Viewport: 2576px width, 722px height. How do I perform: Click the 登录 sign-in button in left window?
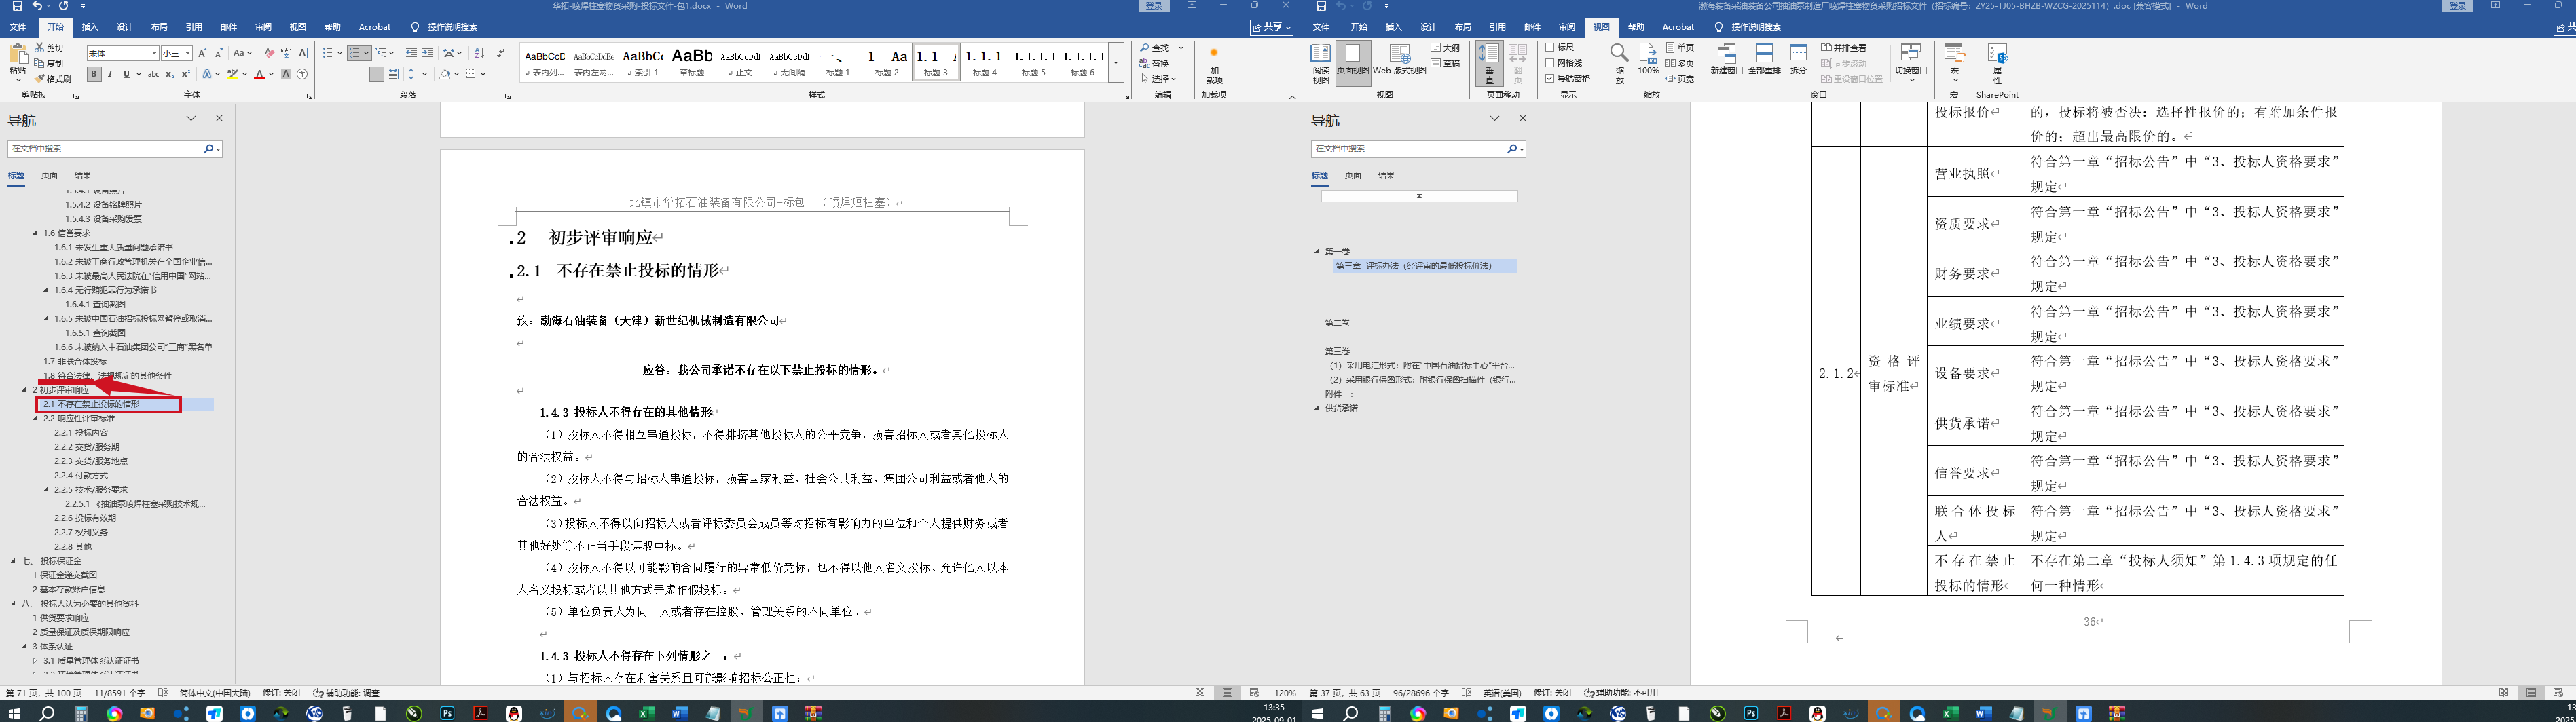(1153, 6)
